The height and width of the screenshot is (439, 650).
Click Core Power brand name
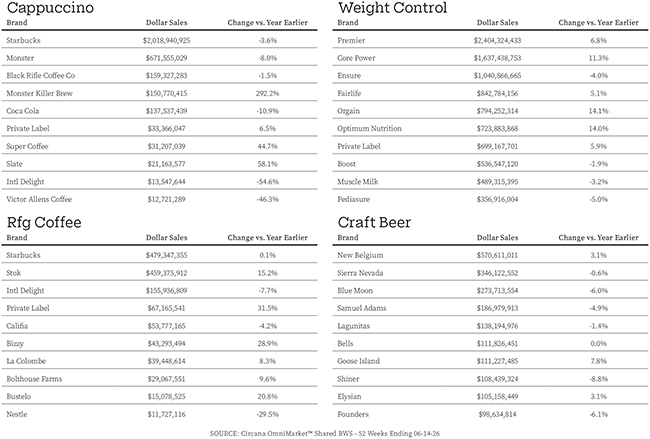[x=356, y=58]
